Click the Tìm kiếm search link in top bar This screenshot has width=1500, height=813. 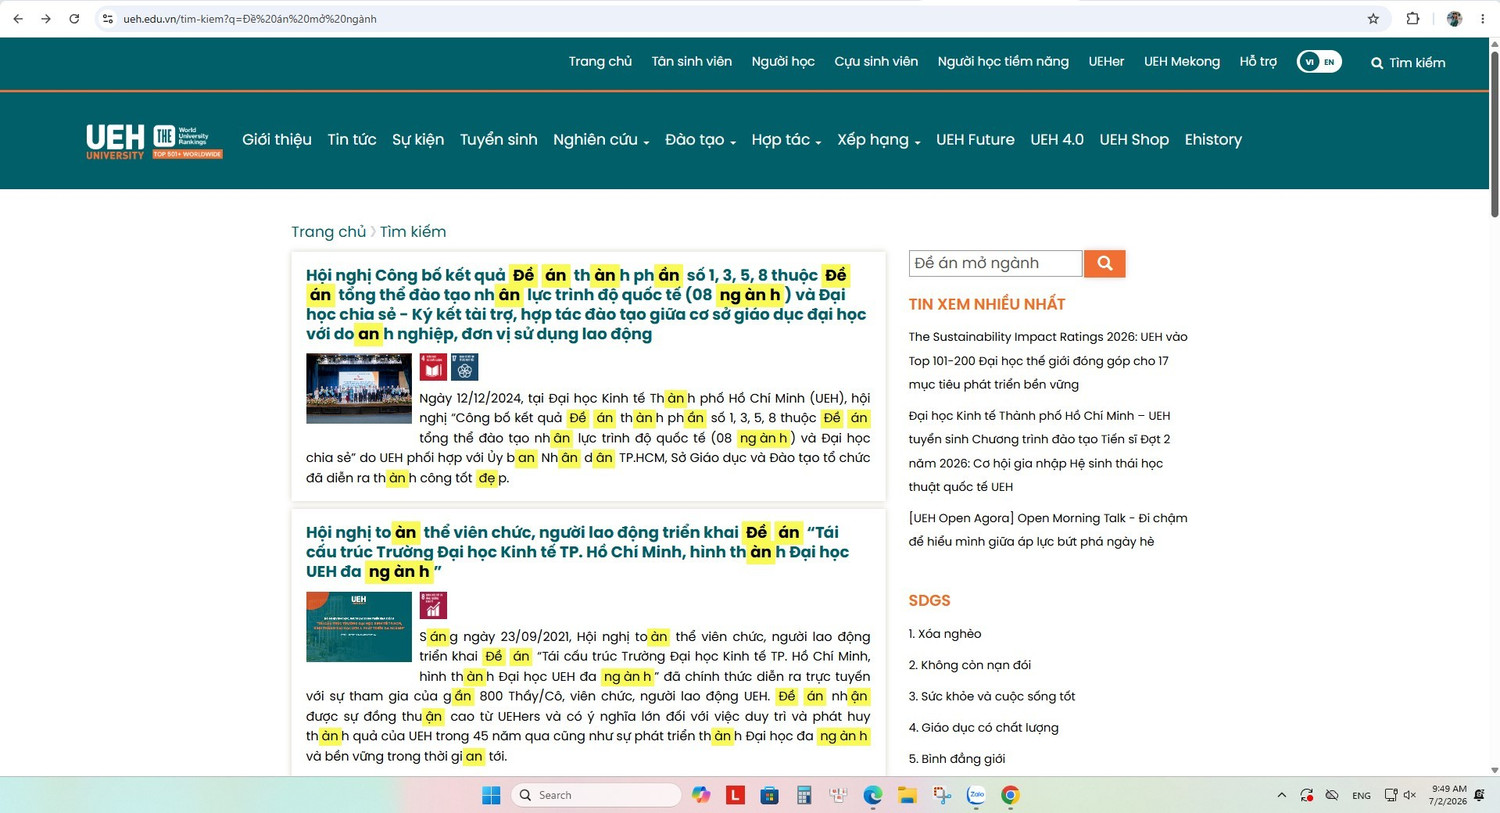1408,63
